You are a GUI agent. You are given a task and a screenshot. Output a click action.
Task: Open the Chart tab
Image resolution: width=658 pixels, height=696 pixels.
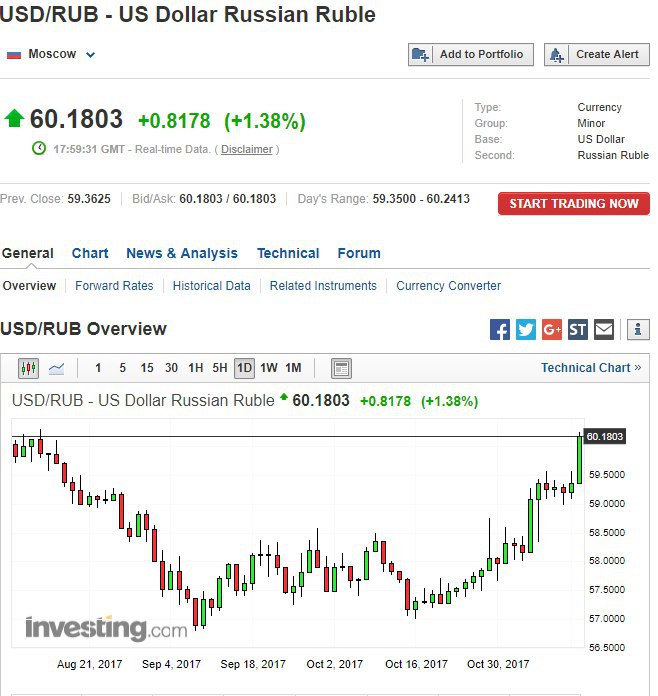90,253
